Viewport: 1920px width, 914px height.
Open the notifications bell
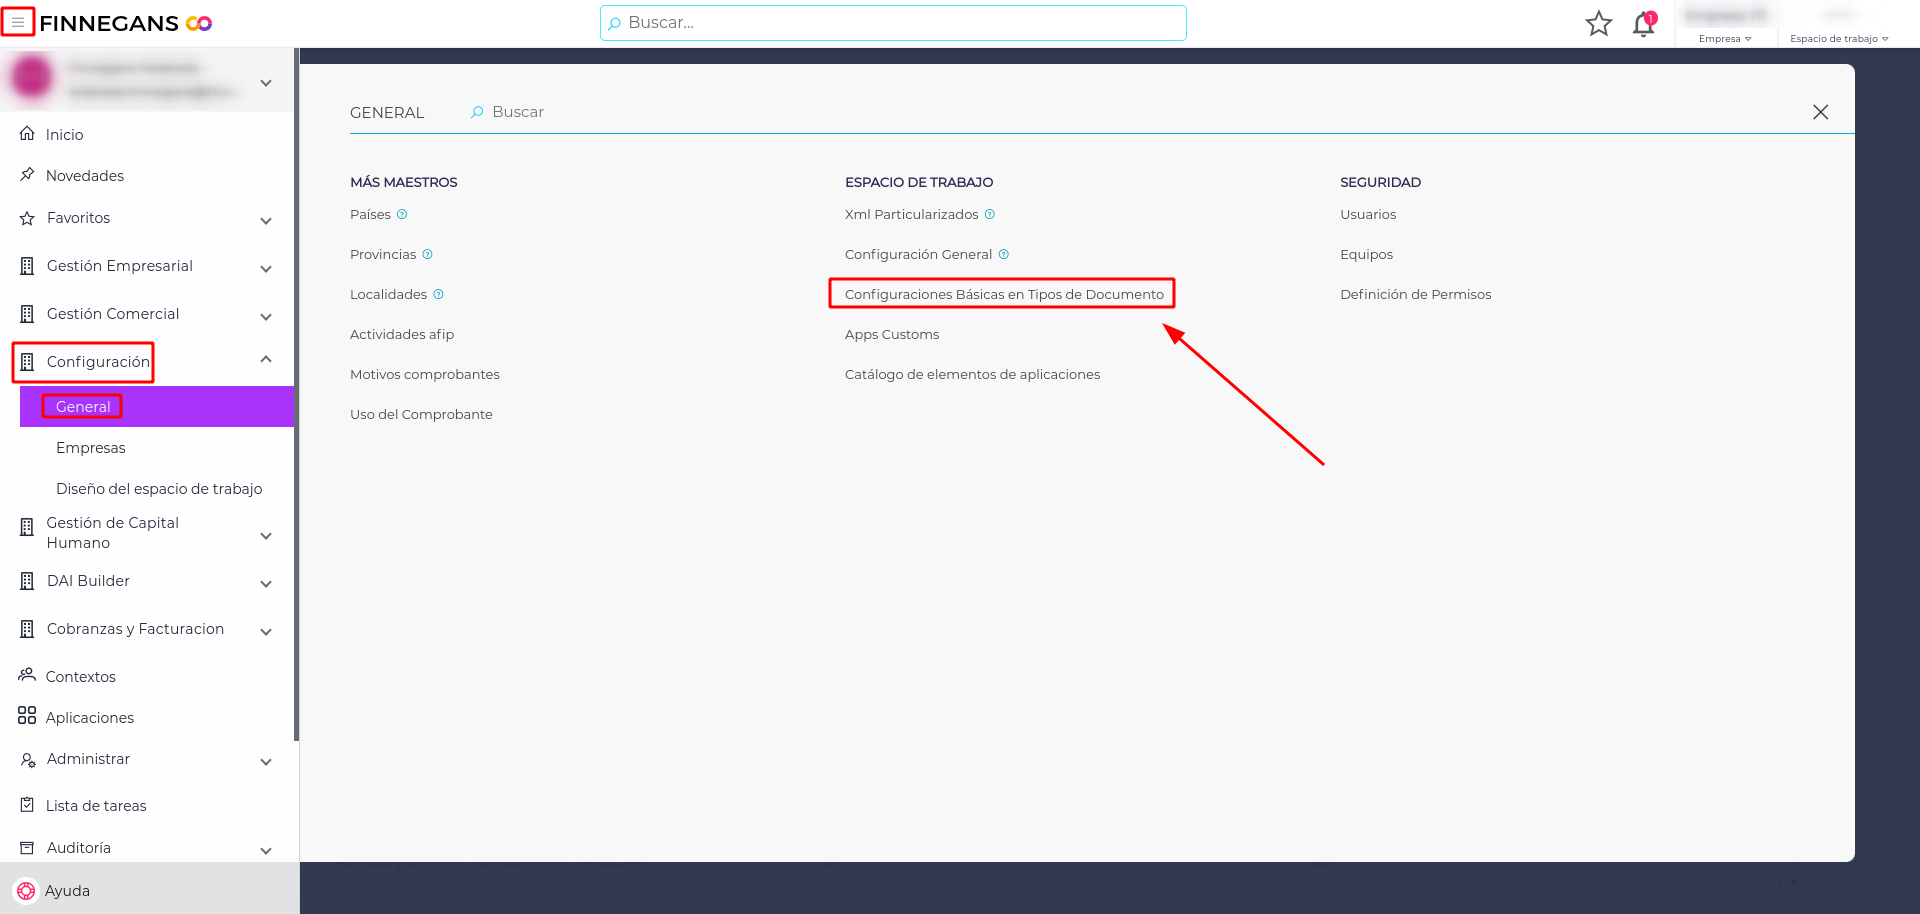pos(1644,24)
